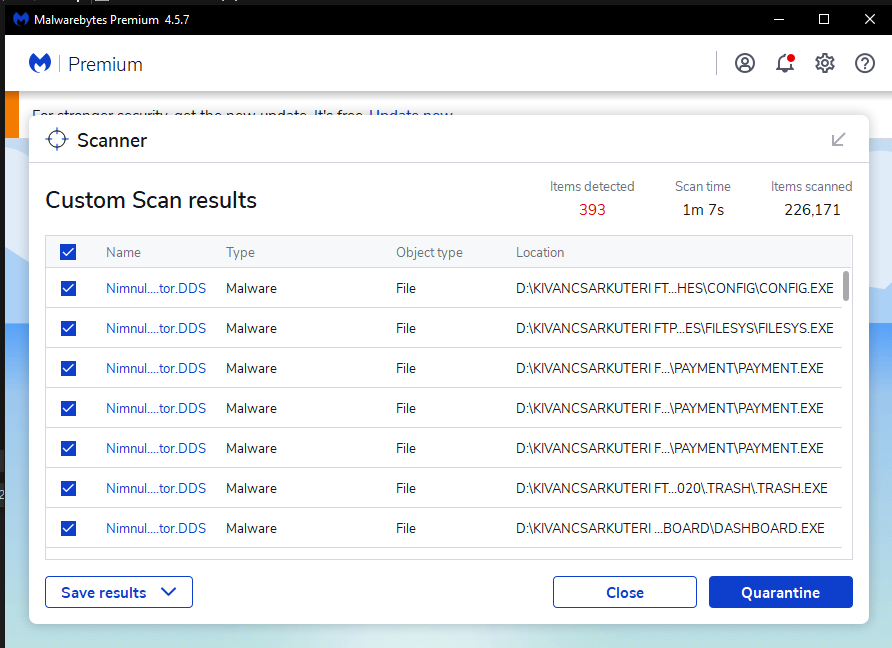Click the results list scrollbar thumb
This screenshot has width=892, height=648.
pyautogui.click(x=846, y=286)
